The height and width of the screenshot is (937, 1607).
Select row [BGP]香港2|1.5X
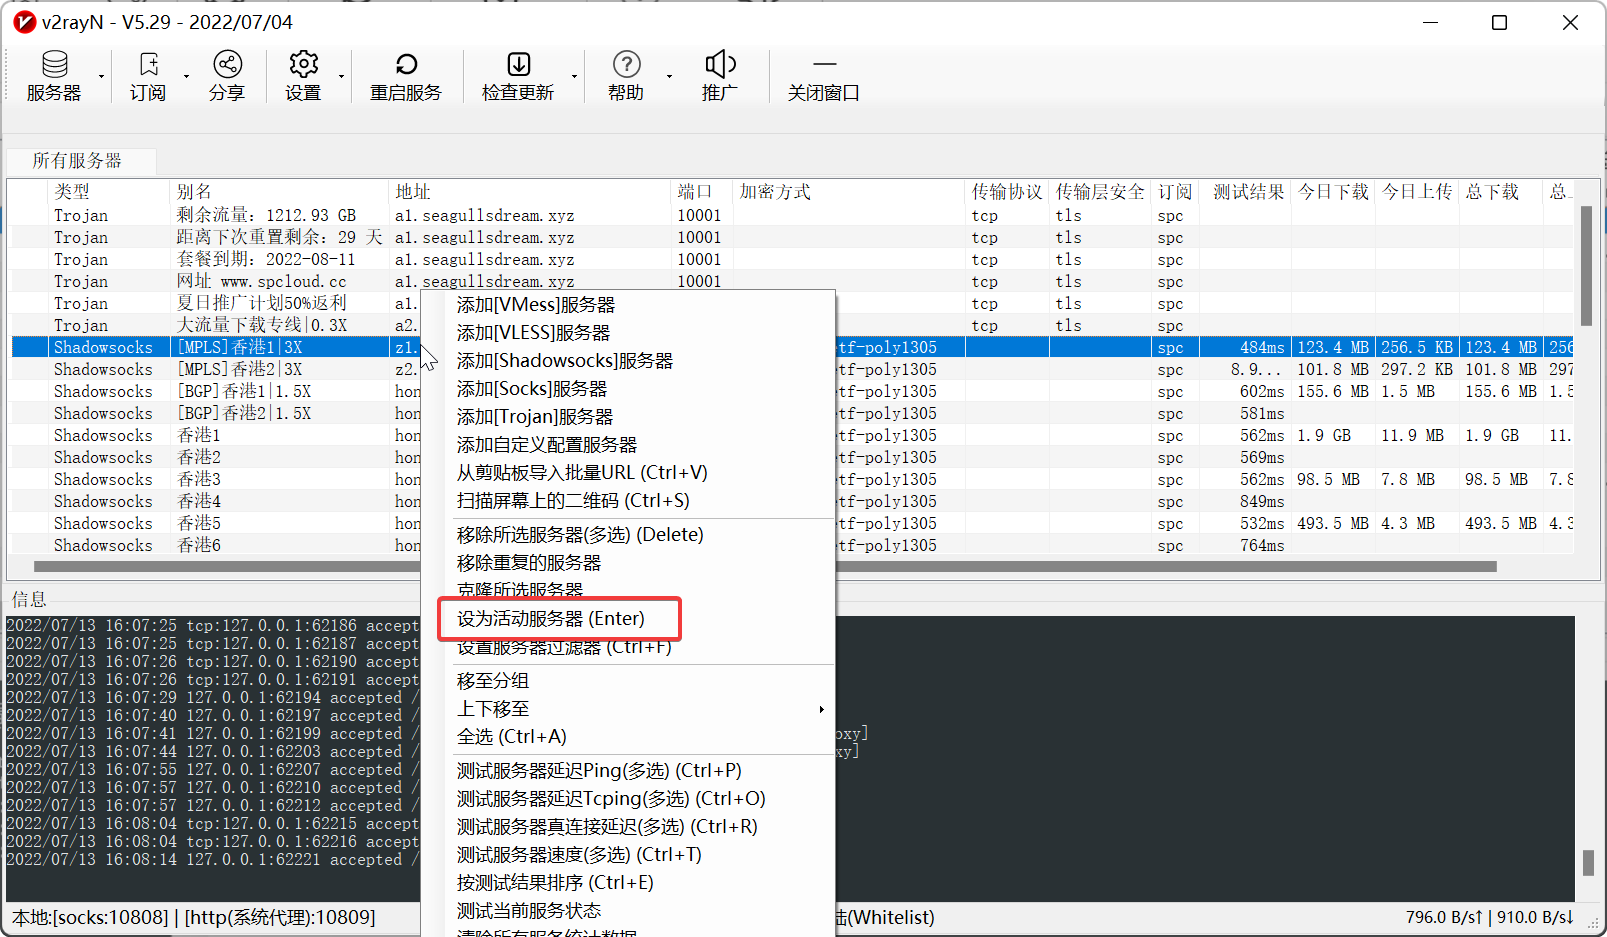792,414
